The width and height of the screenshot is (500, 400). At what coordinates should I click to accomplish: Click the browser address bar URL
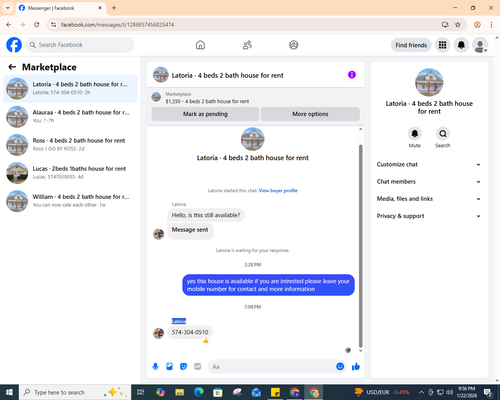click(x=117, y=25)
